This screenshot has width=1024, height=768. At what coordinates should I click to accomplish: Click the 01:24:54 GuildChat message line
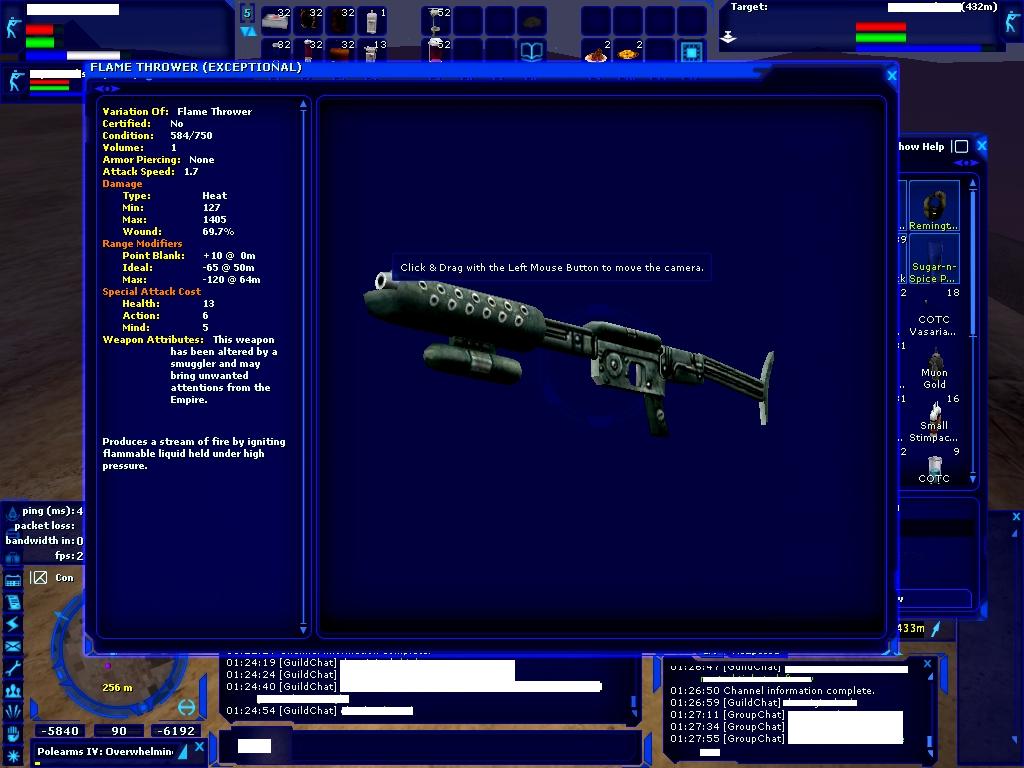point(319,711)
